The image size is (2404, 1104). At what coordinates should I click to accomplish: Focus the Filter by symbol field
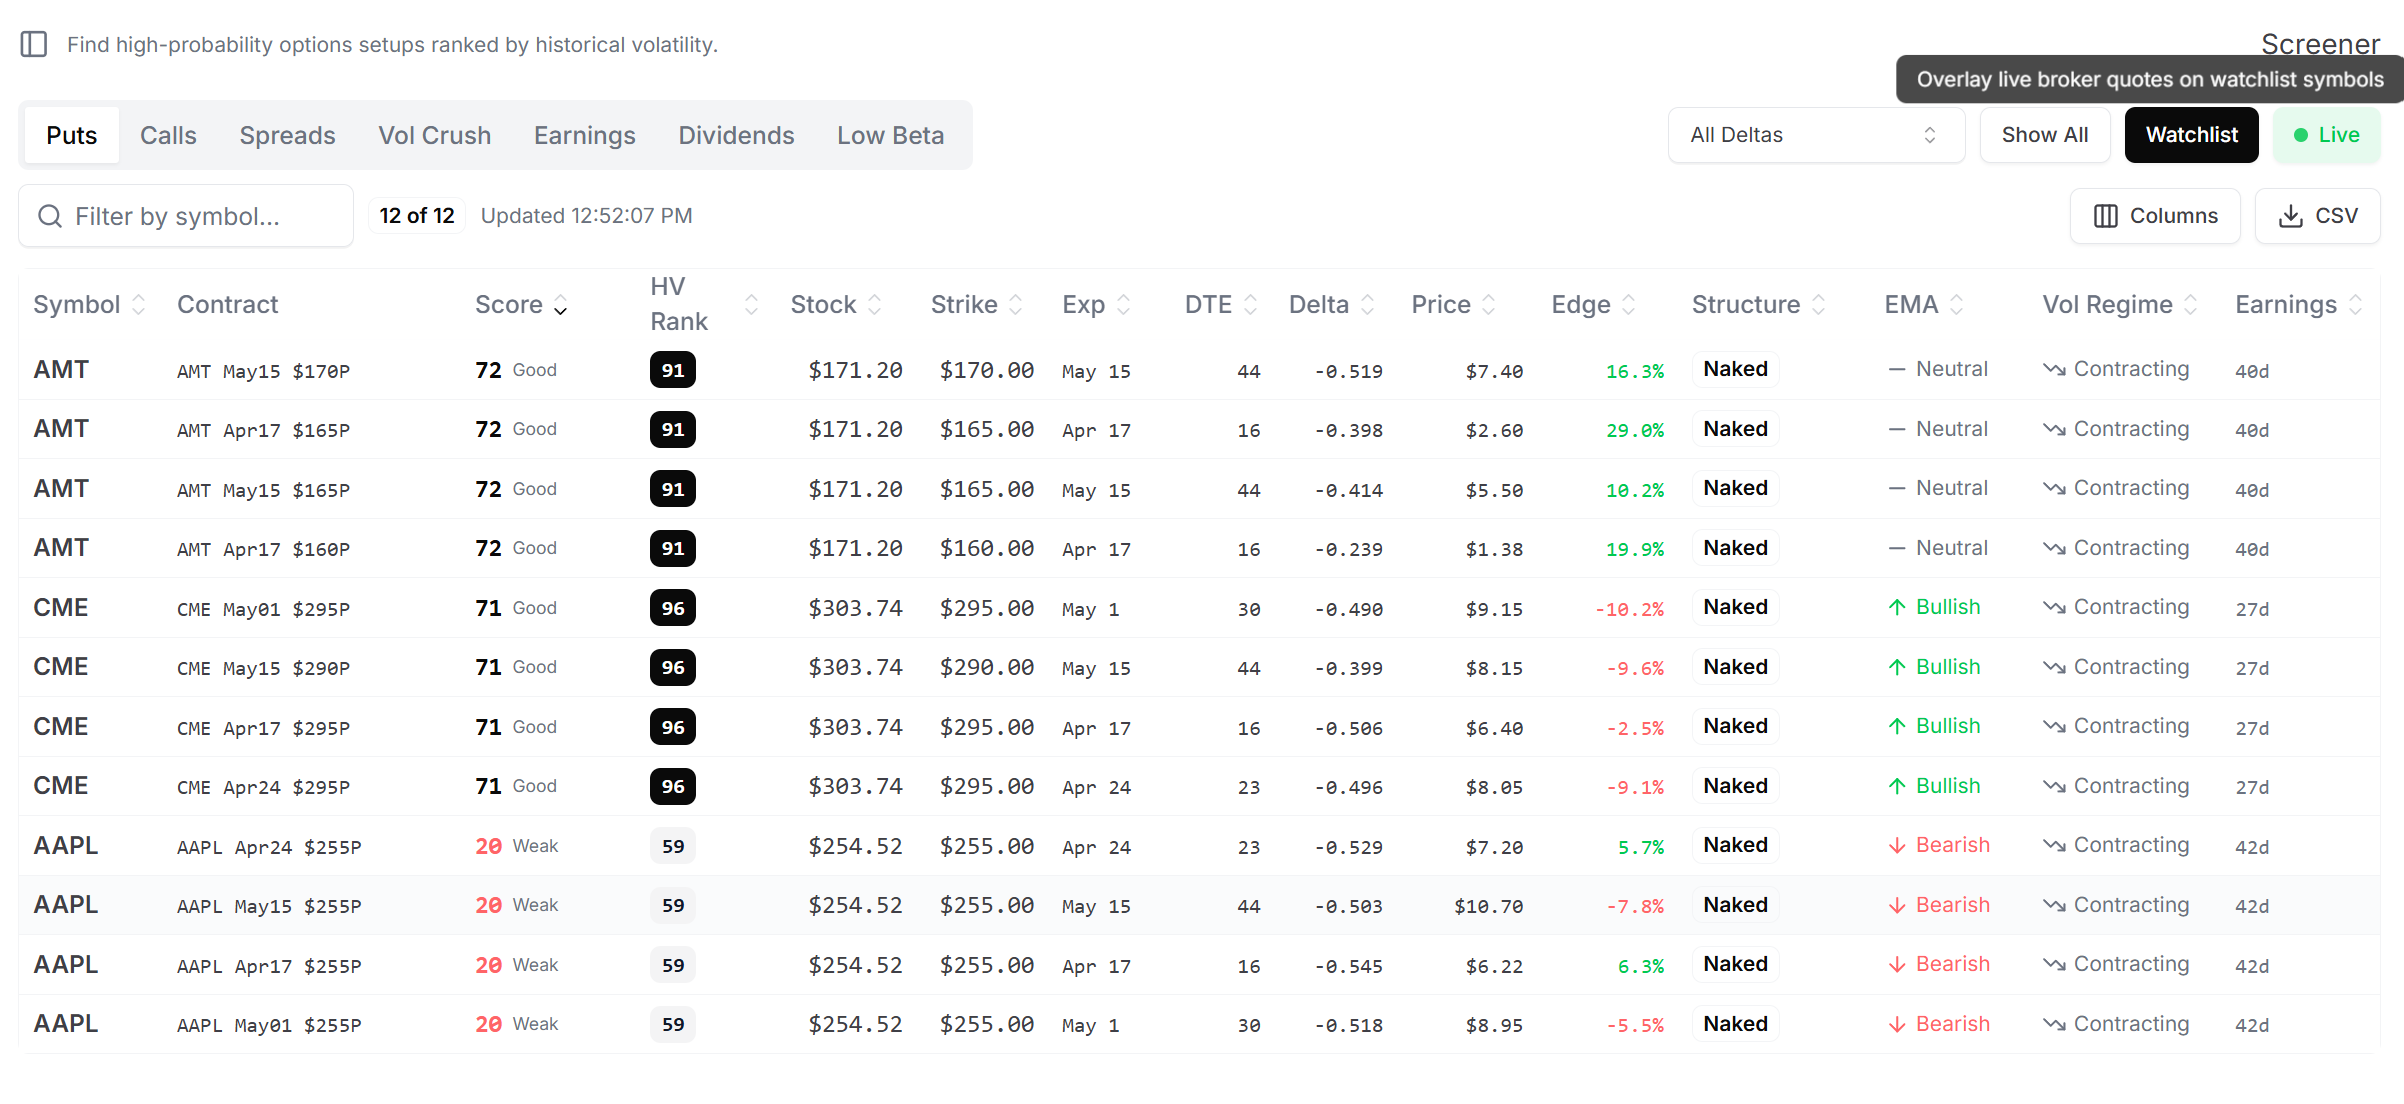coord(200,216)
